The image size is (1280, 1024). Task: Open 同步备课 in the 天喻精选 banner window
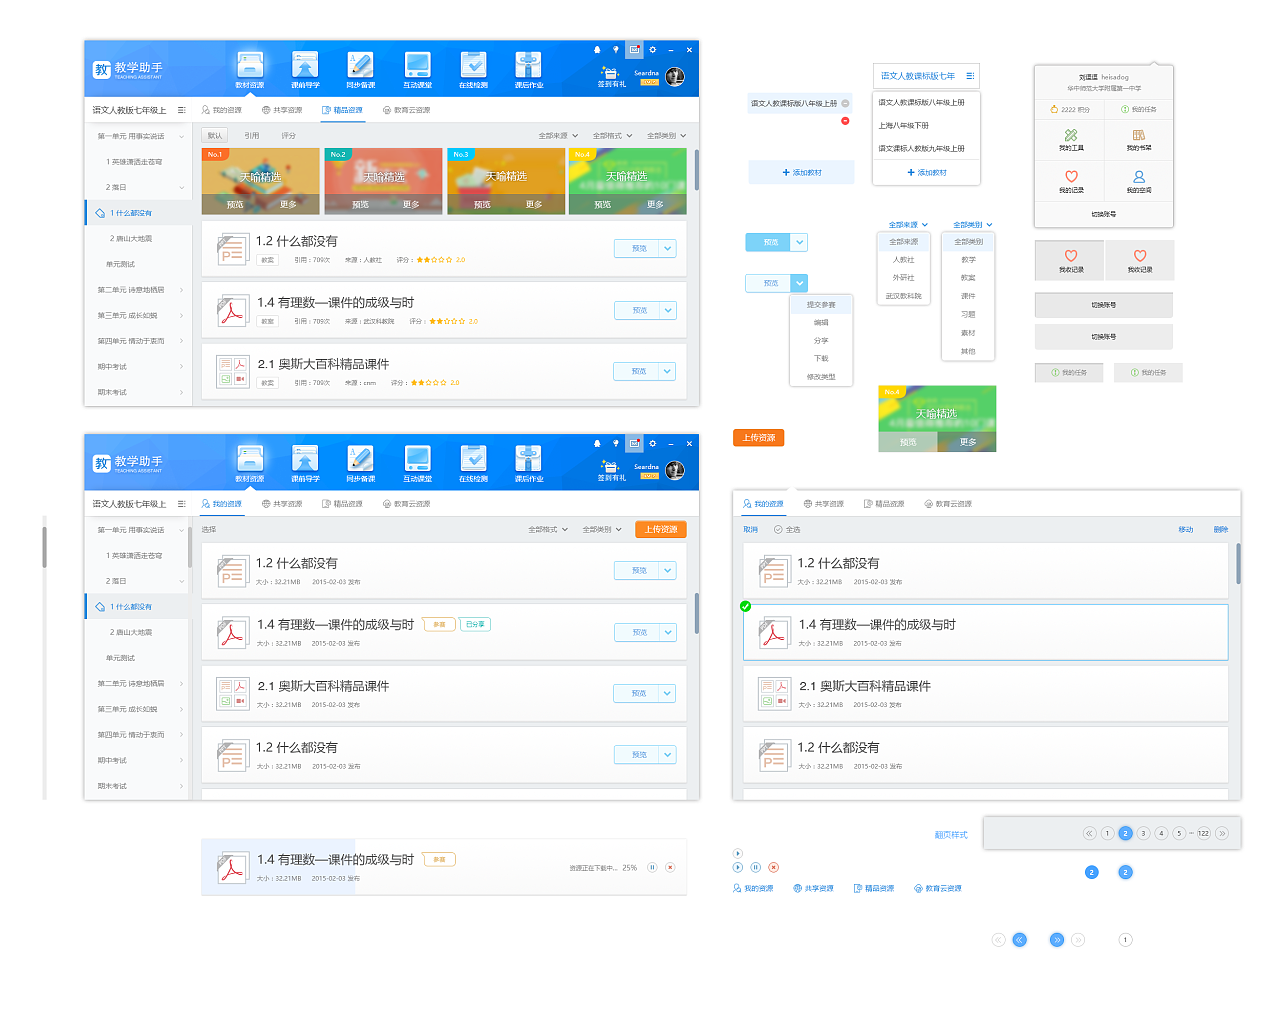pos(360,70)
